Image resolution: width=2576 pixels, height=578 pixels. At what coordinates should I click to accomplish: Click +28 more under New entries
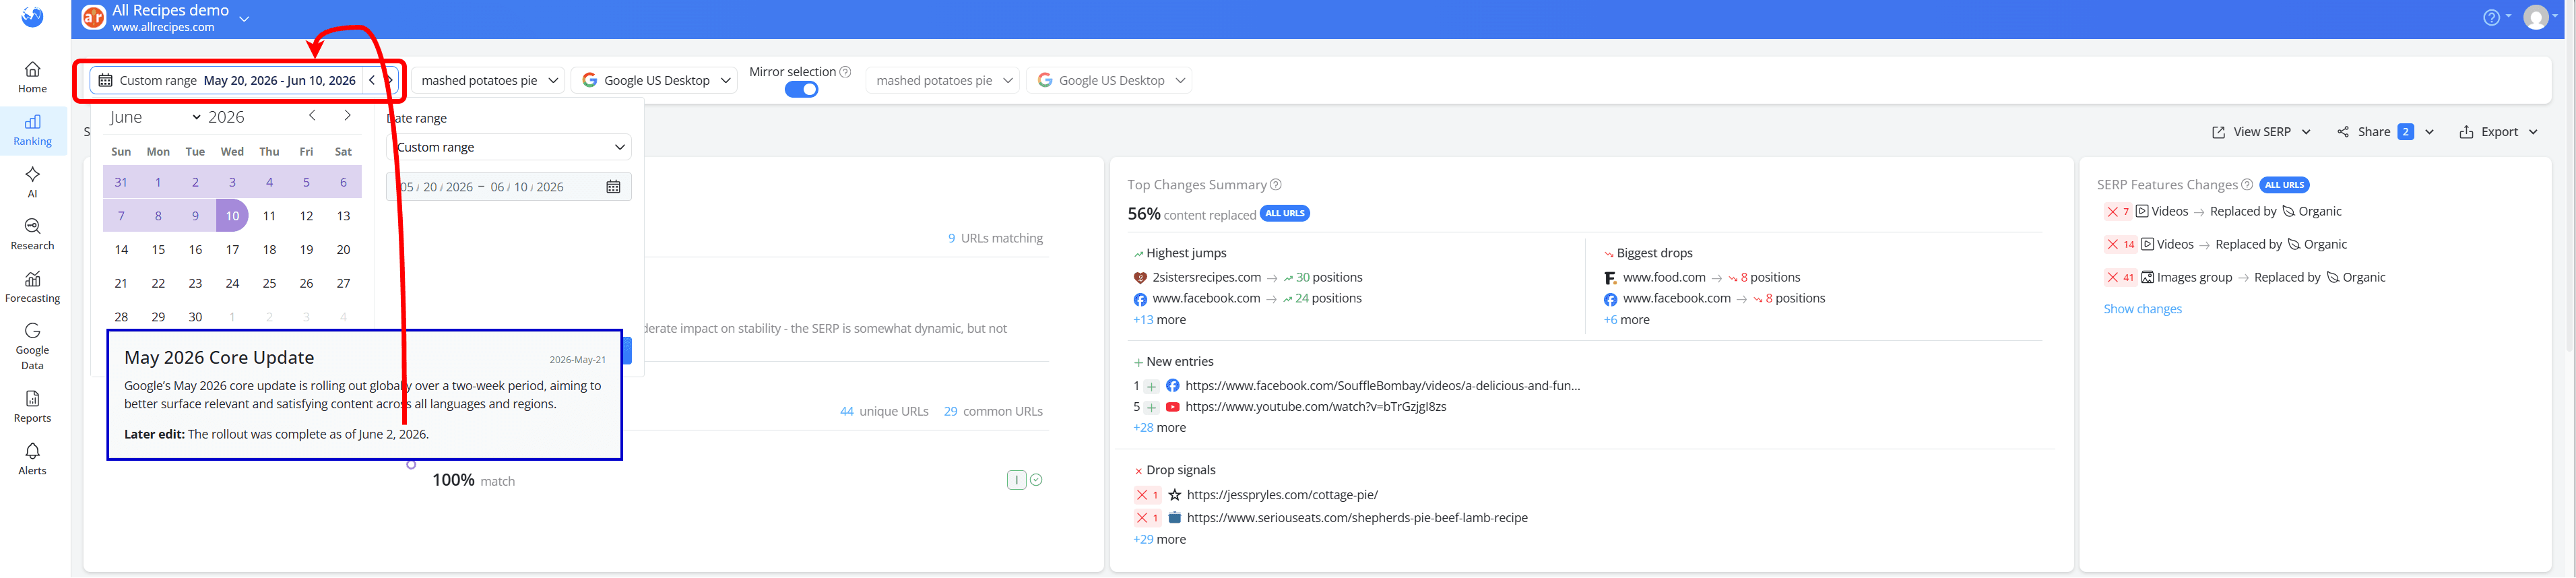(1159, 428)
